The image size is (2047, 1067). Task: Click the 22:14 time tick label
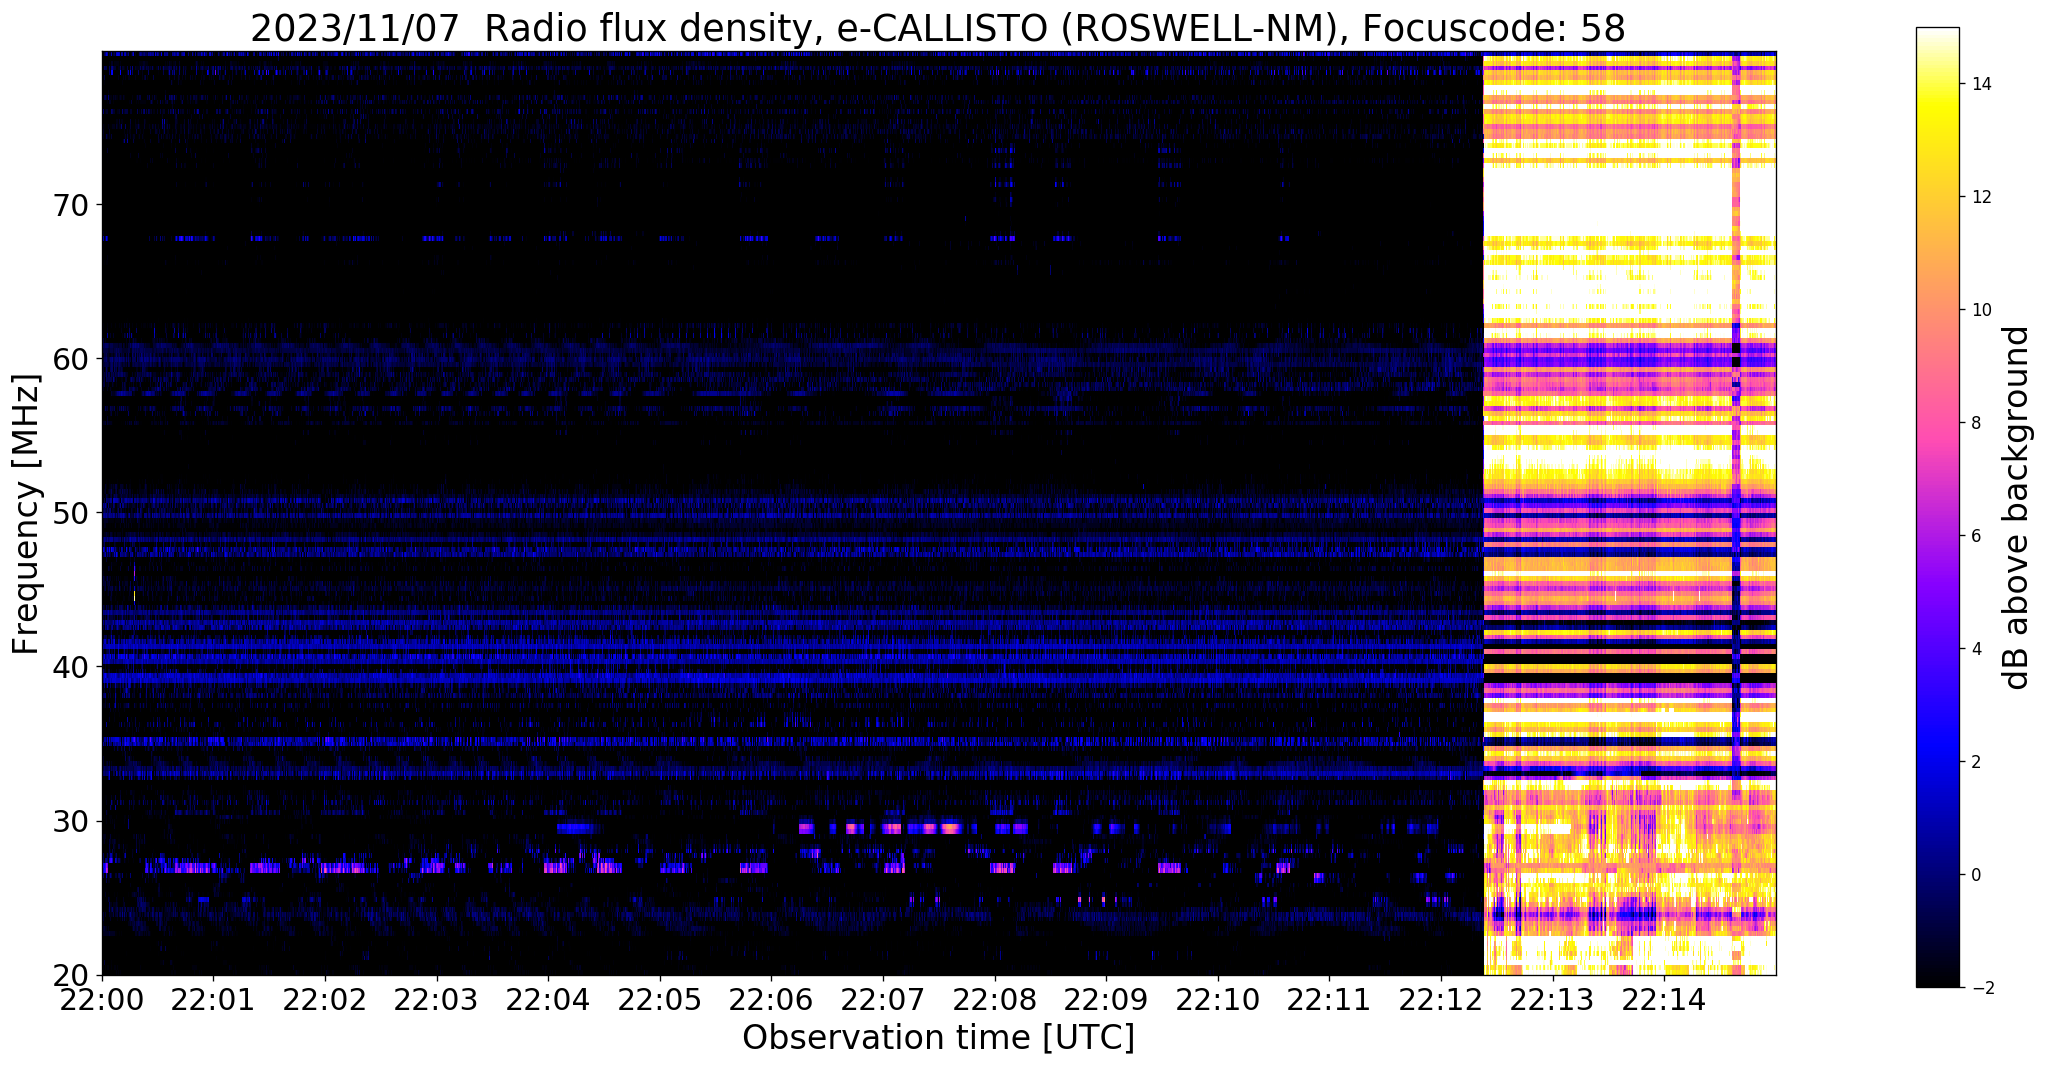tap(1664, 999)
